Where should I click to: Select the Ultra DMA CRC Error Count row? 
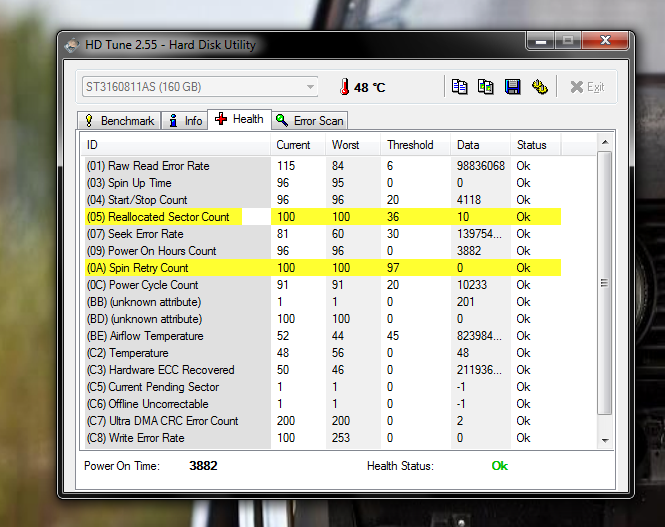(321, 421)
